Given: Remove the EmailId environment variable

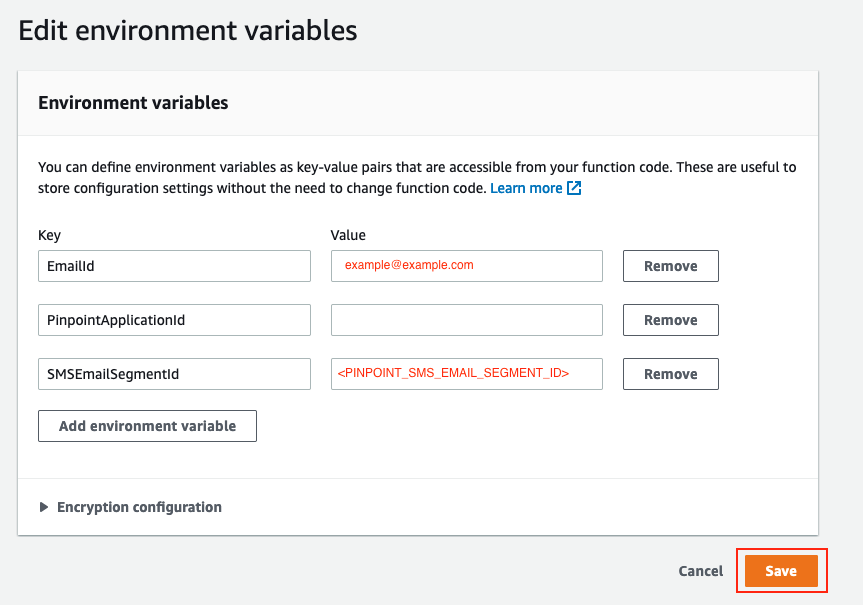Looking at the screenshot, I should [670, 265].
